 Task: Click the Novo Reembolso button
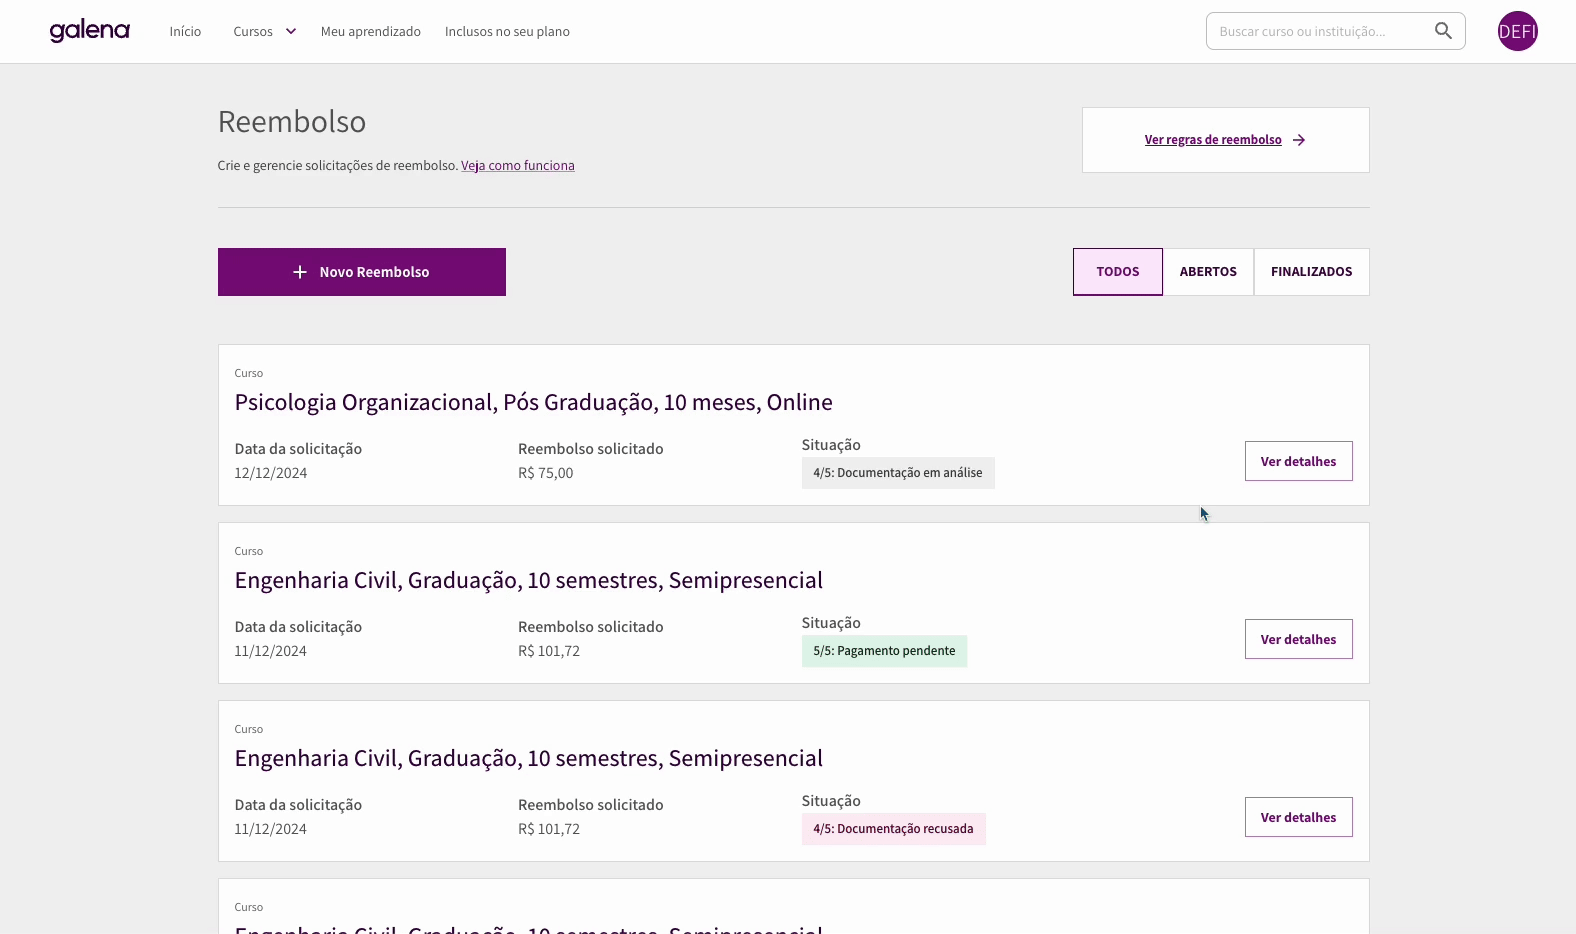pos(362,272)
